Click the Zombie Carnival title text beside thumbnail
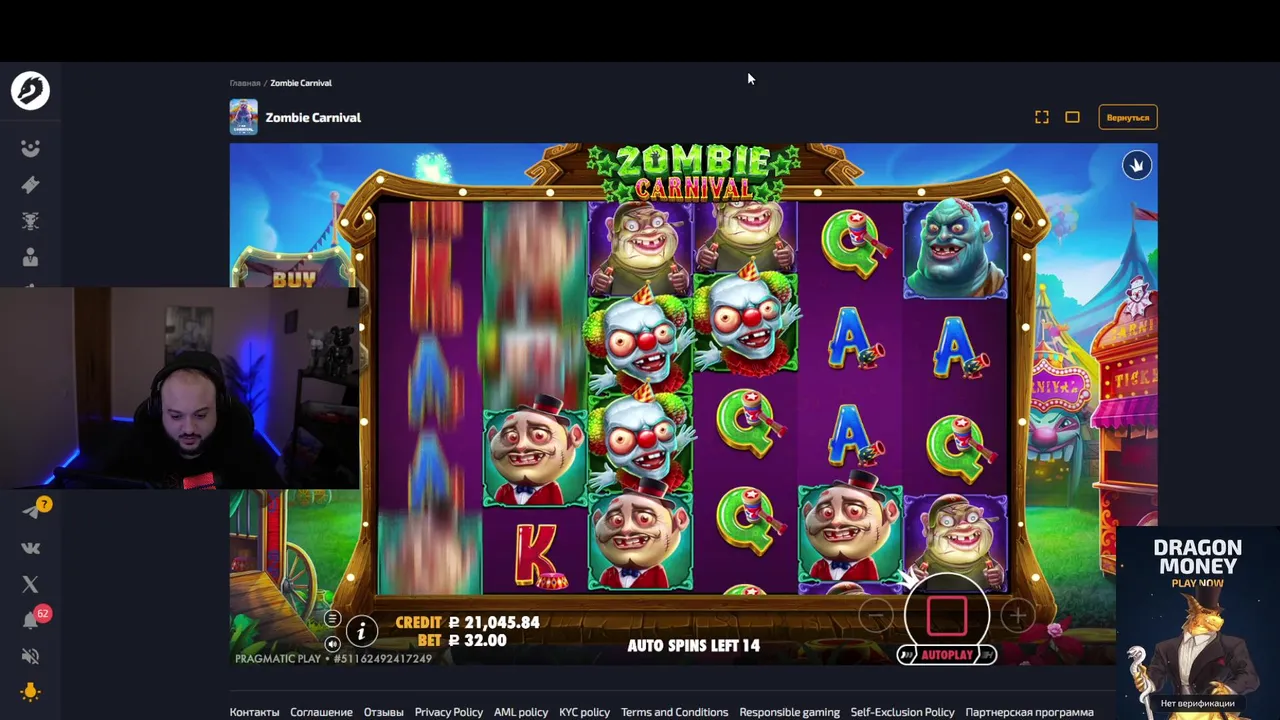The image size is (1280, 720). click(x=313, y=117)
